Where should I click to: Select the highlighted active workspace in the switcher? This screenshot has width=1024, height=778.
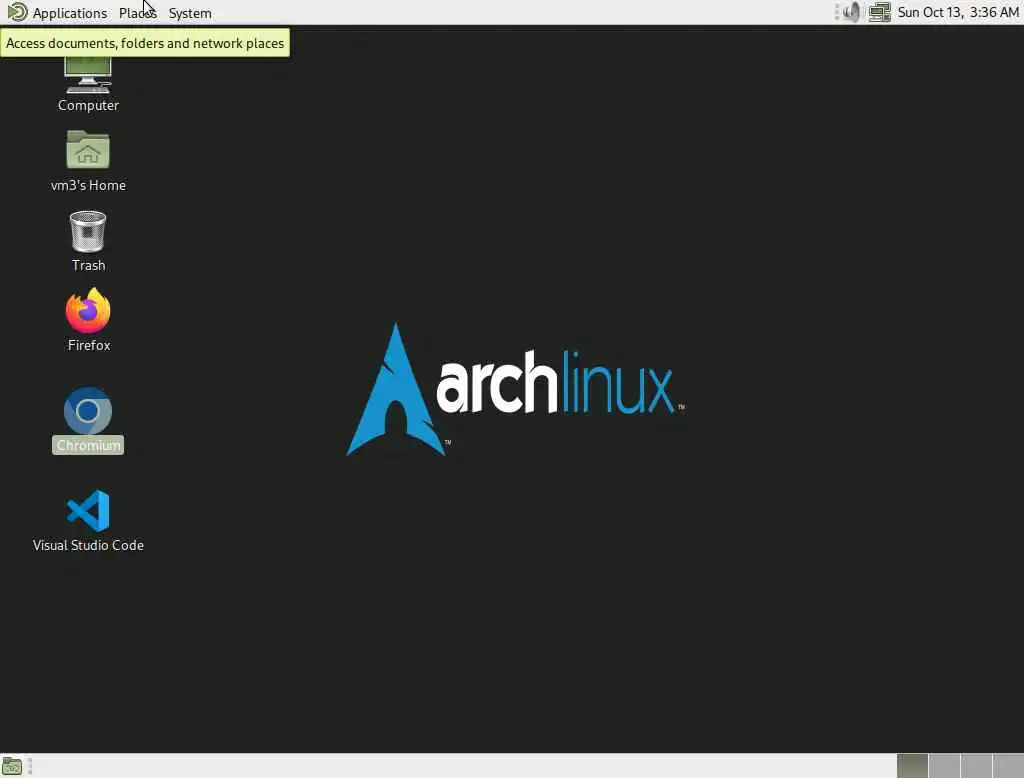tap(912, 766)
